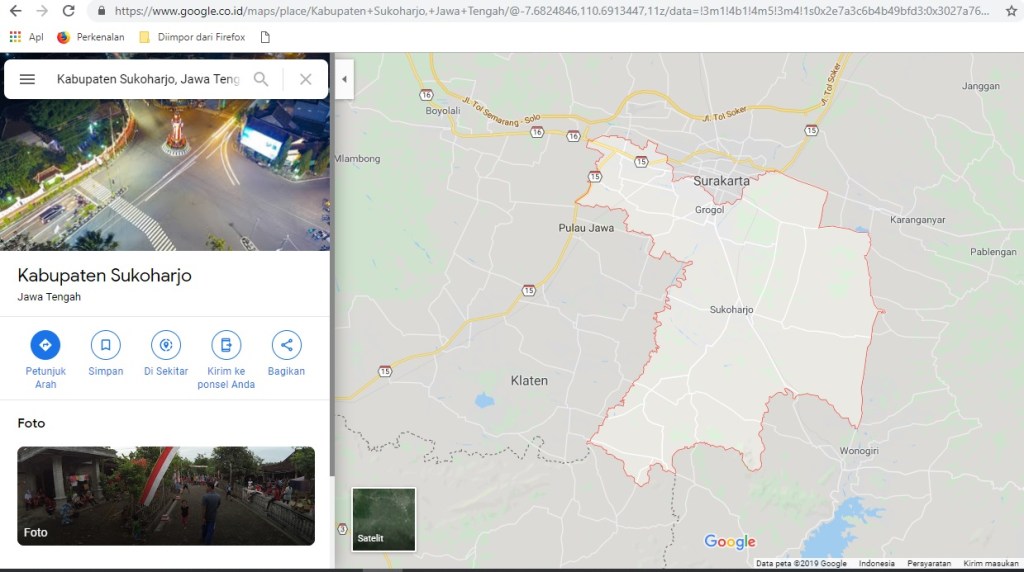Click the Simpan bookmark icon
The image size is (1024, 572).
coord(105,345)
